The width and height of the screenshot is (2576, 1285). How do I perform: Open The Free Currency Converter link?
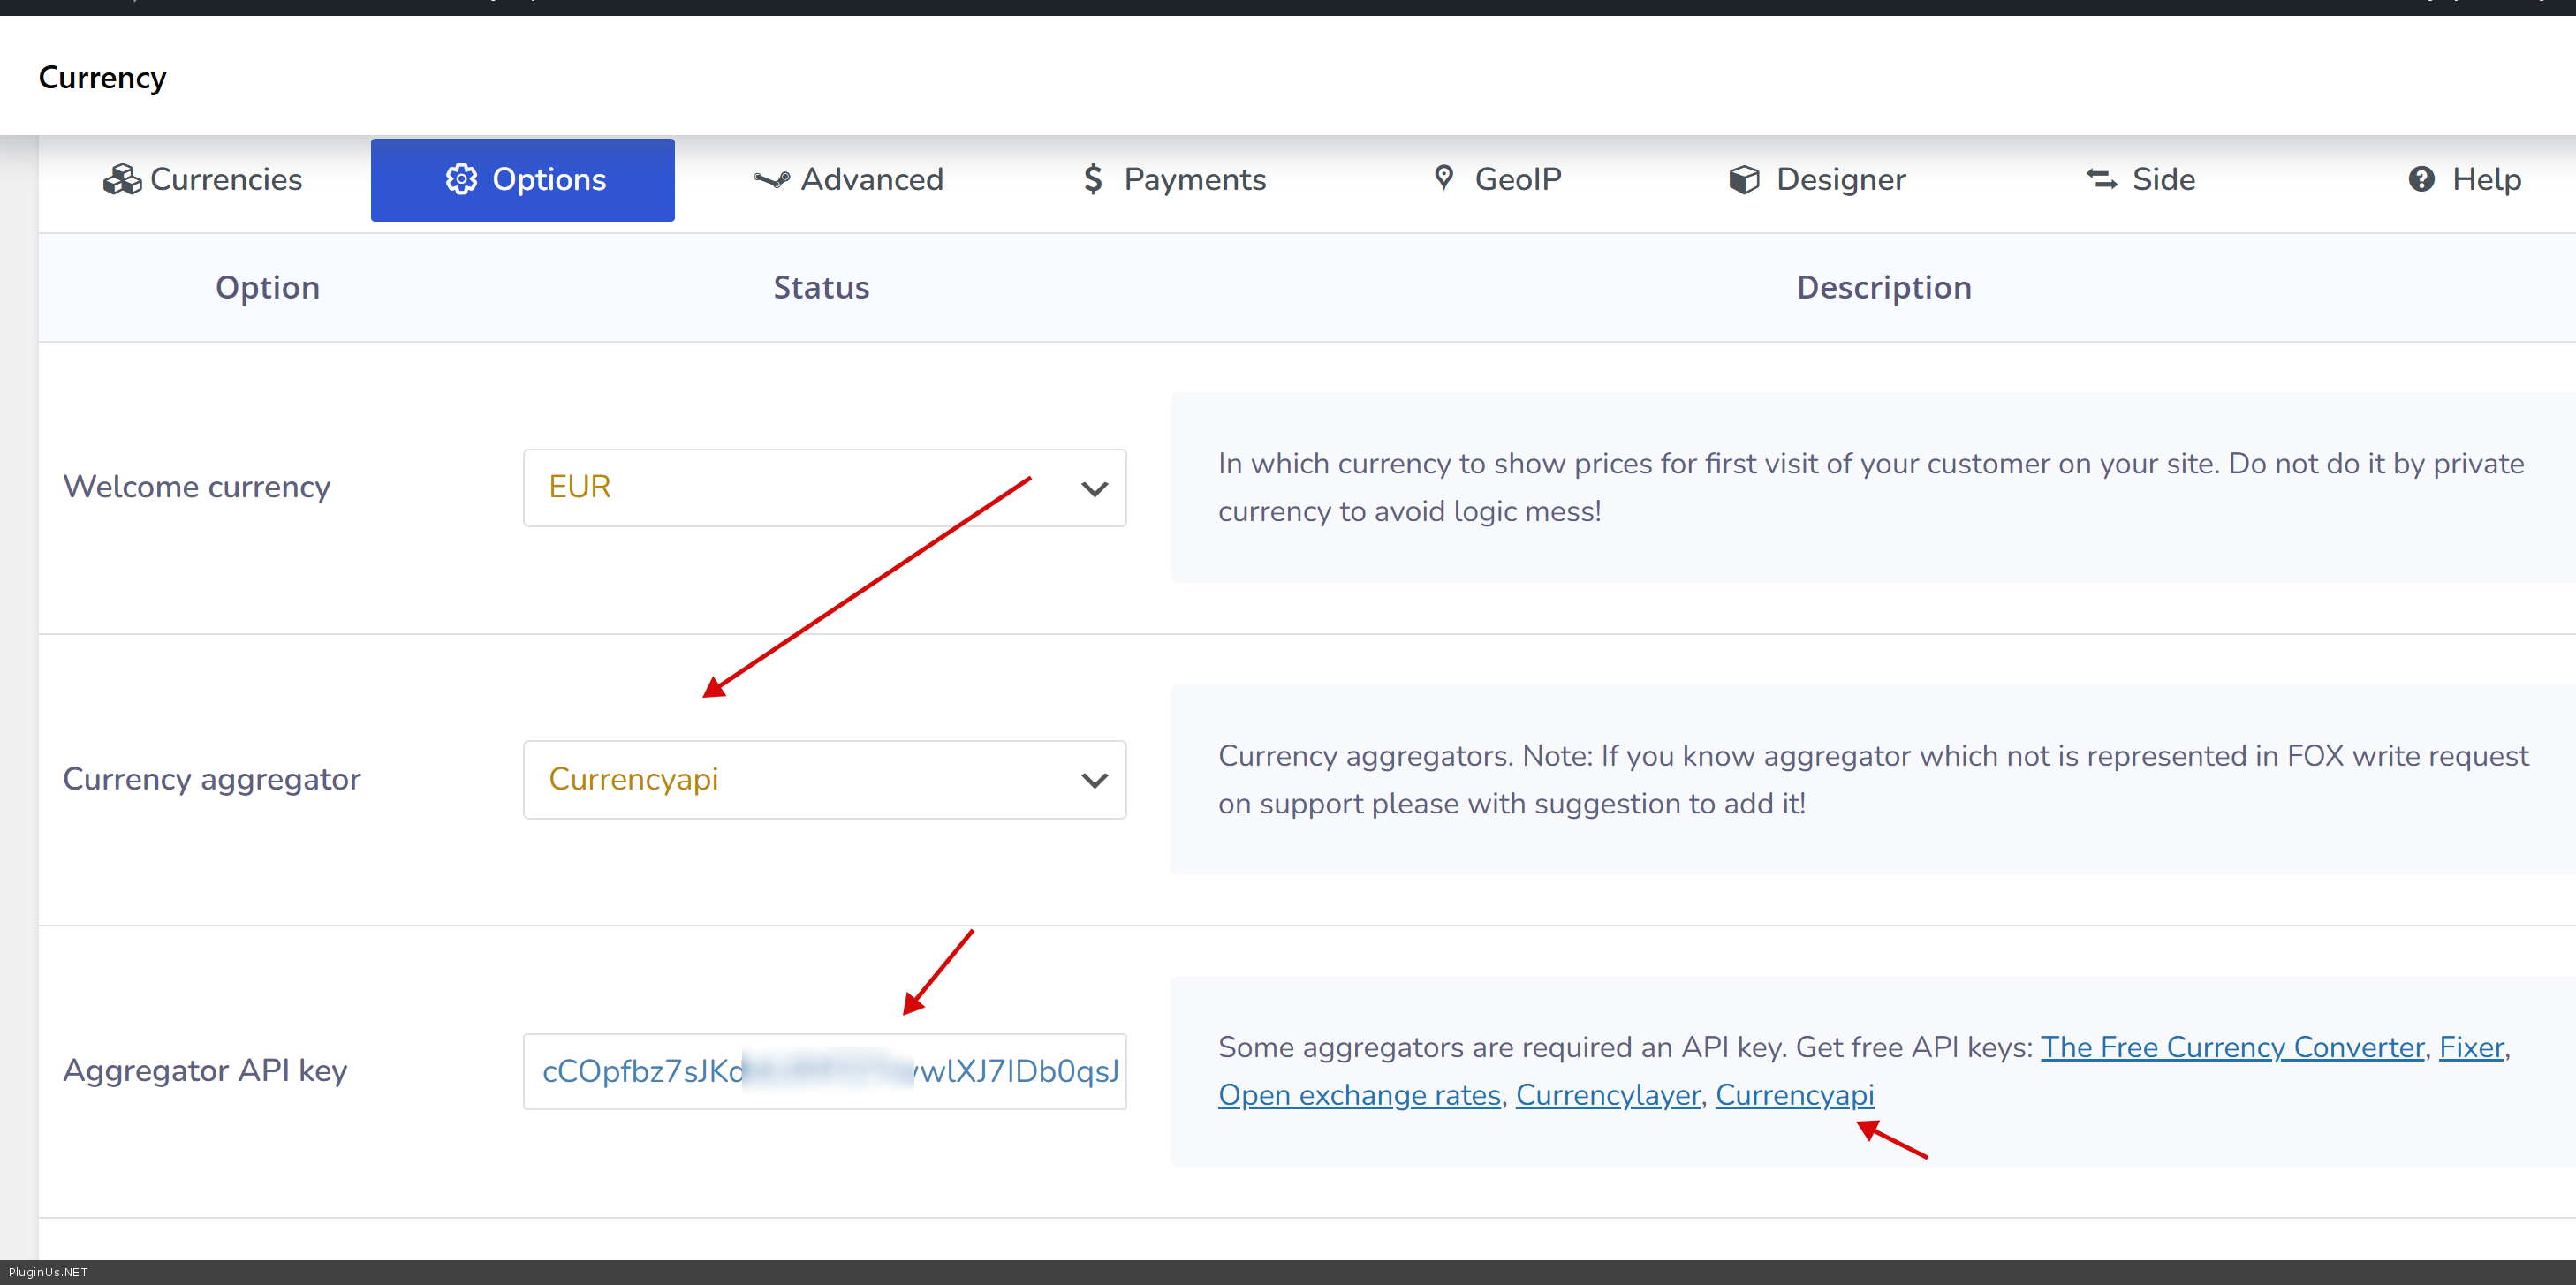pyautogui.click(x=2232, y=1047)
